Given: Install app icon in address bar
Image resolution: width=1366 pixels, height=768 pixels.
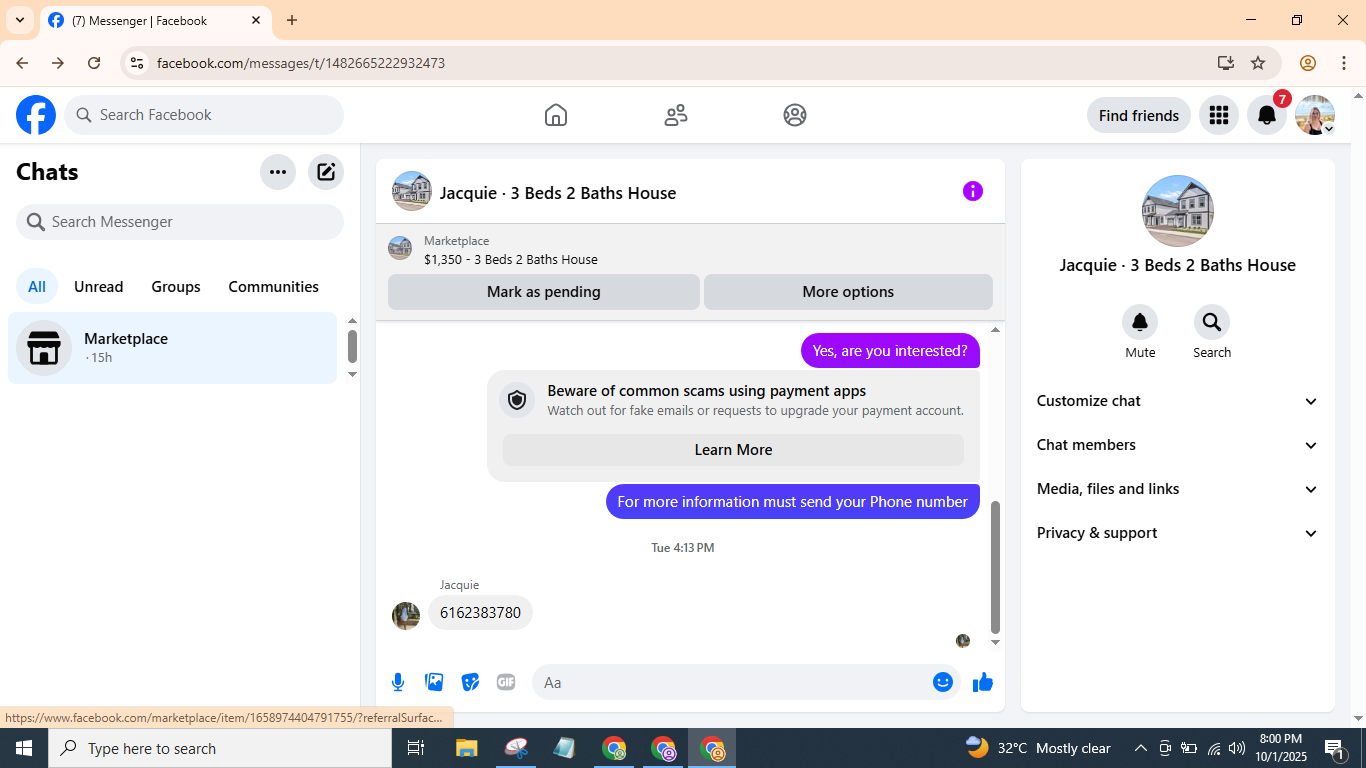Looking at the screenshot, I should click(x=1226, y=63).
